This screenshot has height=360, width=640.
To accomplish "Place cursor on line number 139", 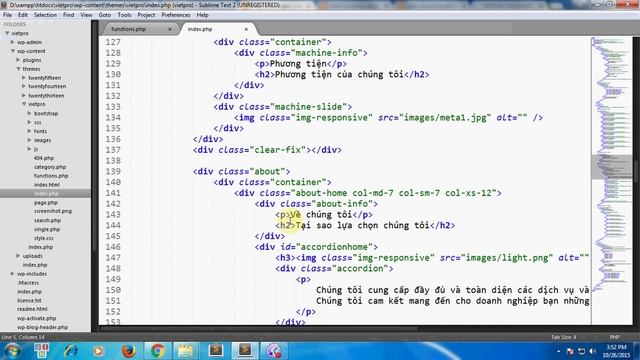I will click(113, 171).
